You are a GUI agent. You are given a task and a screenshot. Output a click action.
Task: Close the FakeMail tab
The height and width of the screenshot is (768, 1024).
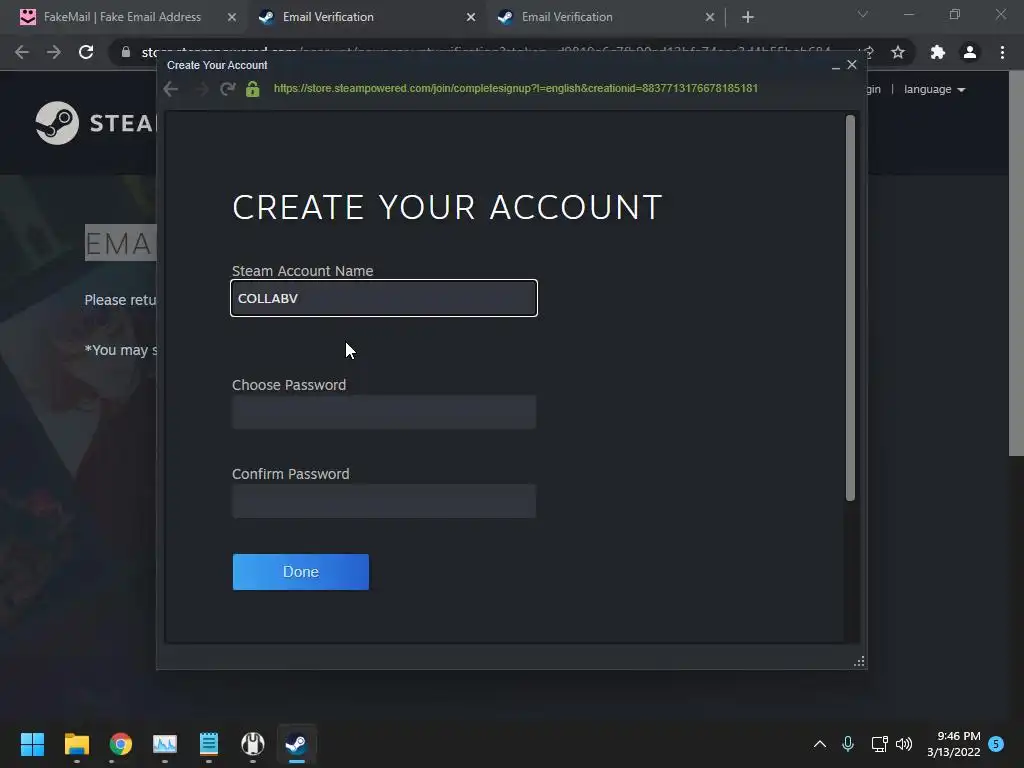coord(232,18)
